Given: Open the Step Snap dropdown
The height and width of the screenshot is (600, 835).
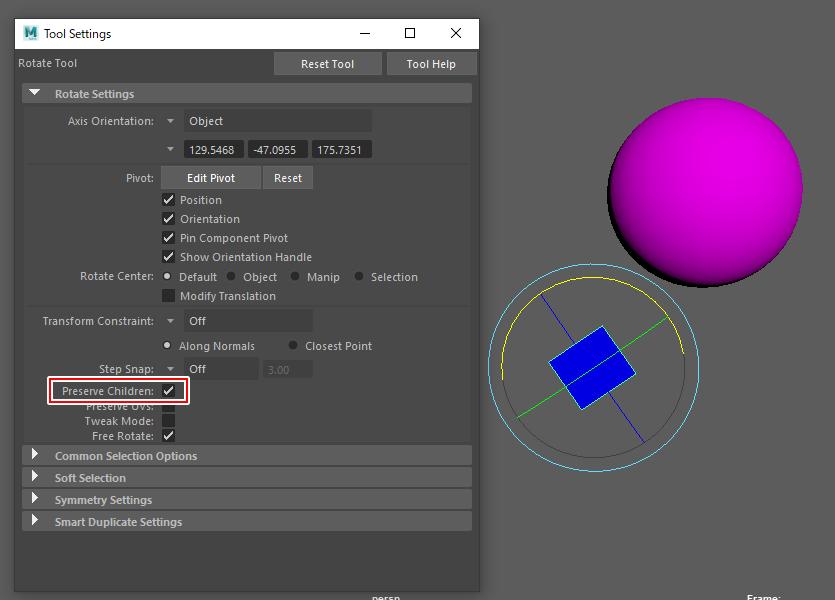Looking at the screenshot, I should pyautogui.click(x=170, y=369).
